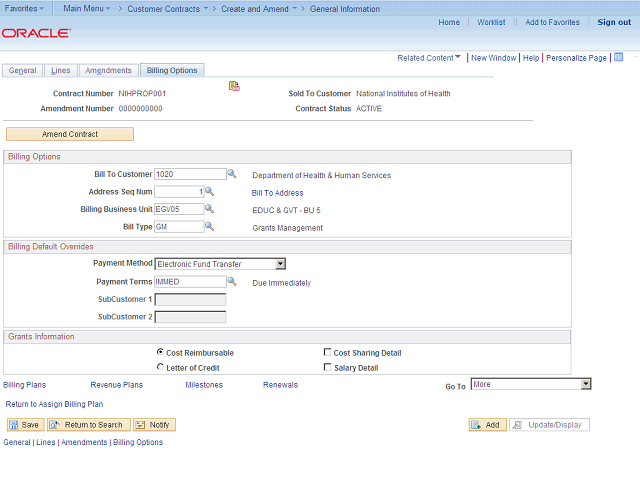Screen dimensions: 640x480
Task: Open the Go To dropdown list
Action: click(586, 384)
